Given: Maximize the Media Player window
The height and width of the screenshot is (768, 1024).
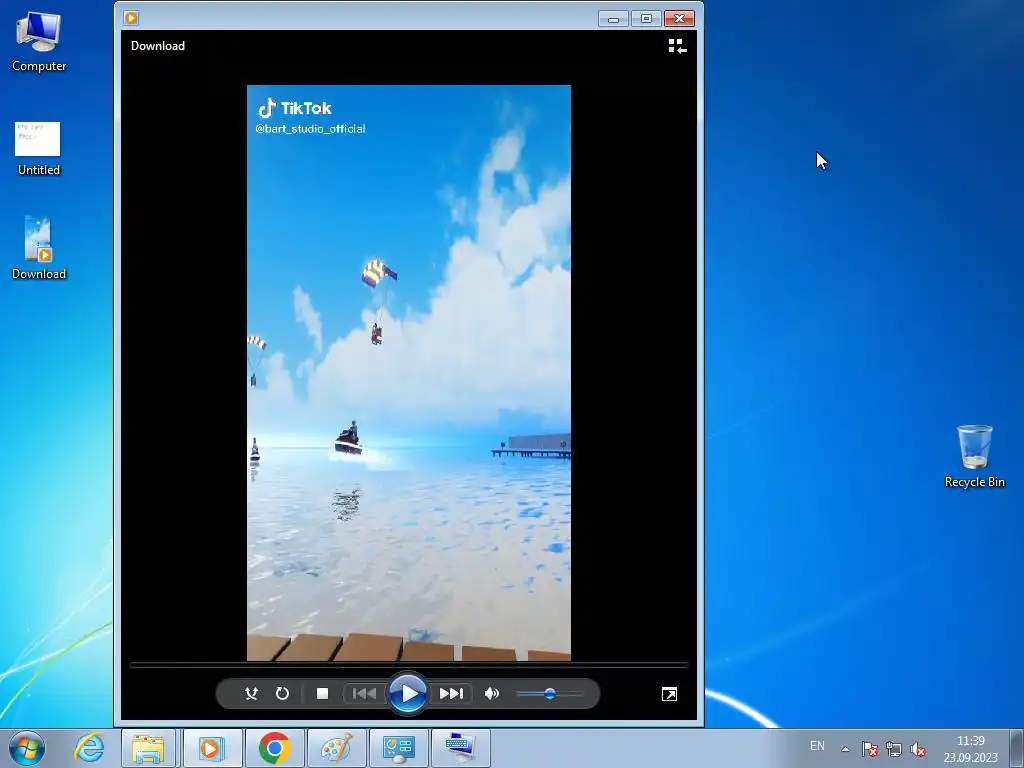Looking at the screenshot, I should [x=646, y=18].
